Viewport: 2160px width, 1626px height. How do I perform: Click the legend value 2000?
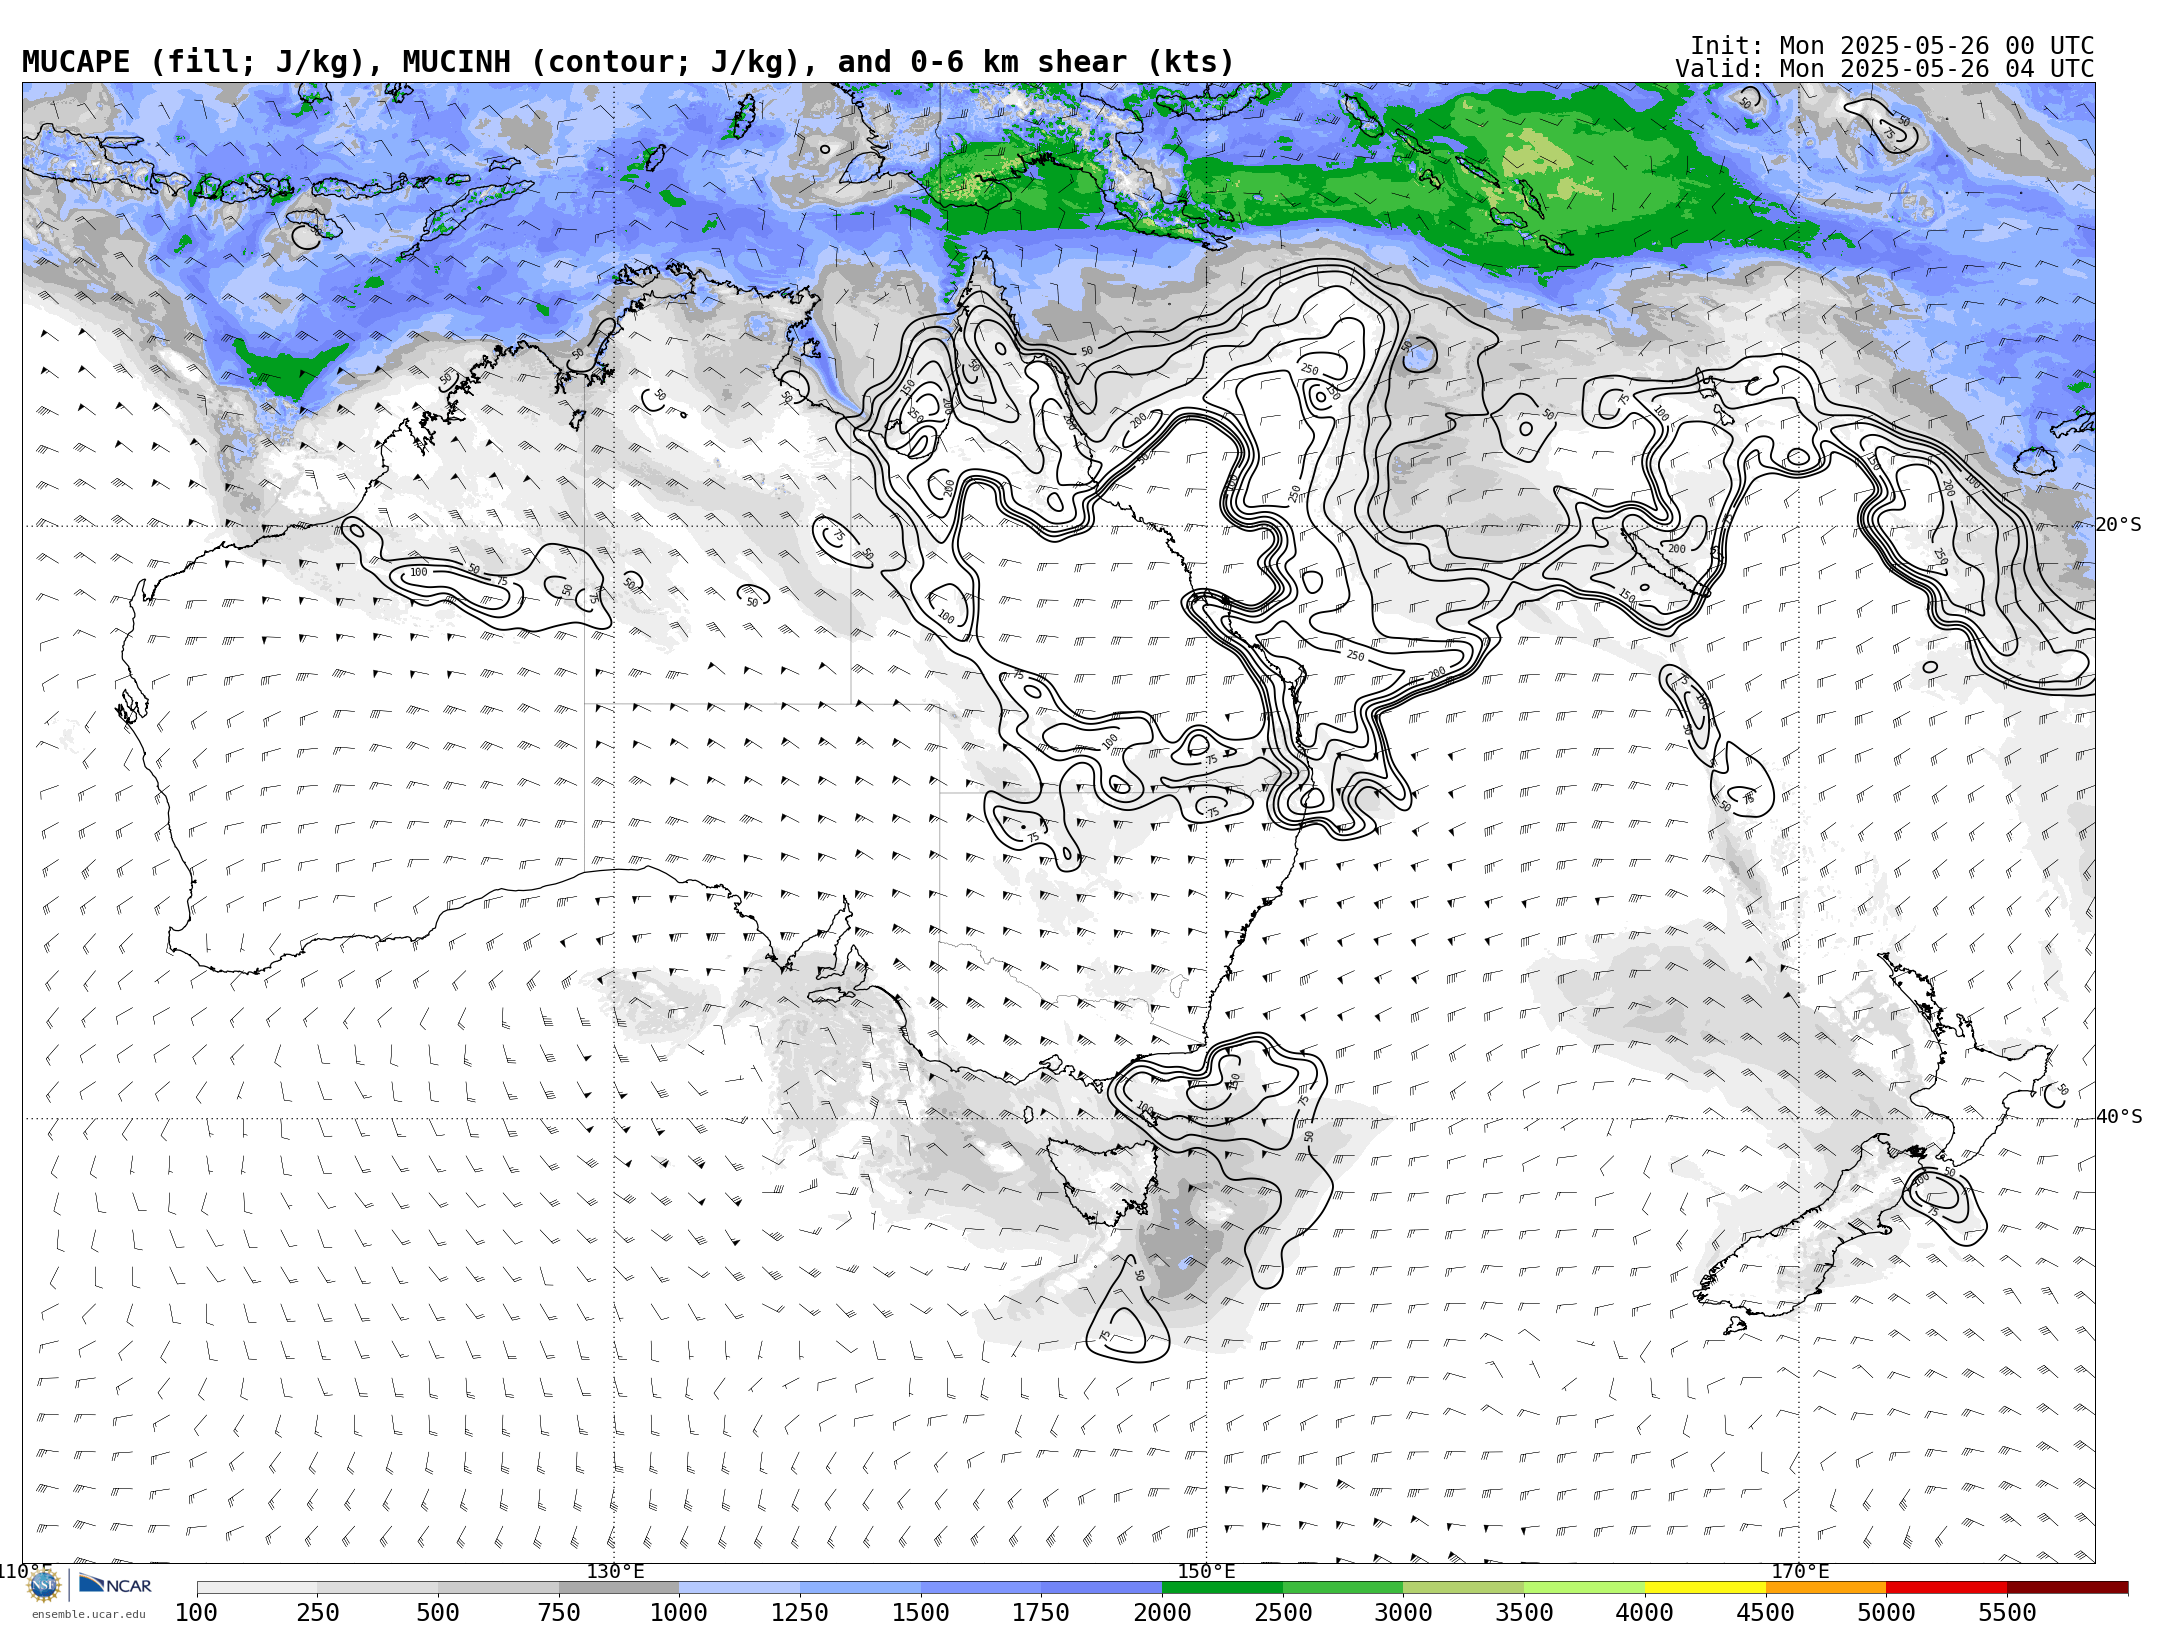click(x=1162, y=1612)
